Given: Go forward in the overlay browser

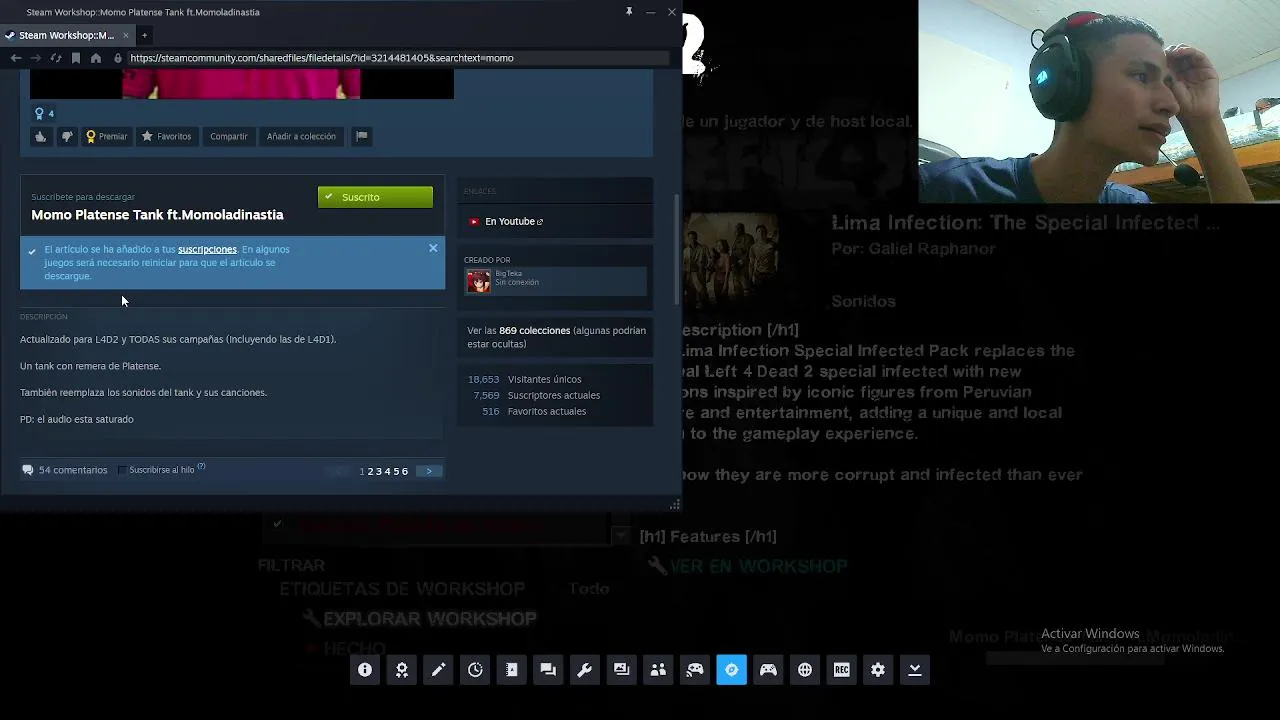Looking at the screenshot, I should pyautogui.click(x=36, y=58).
